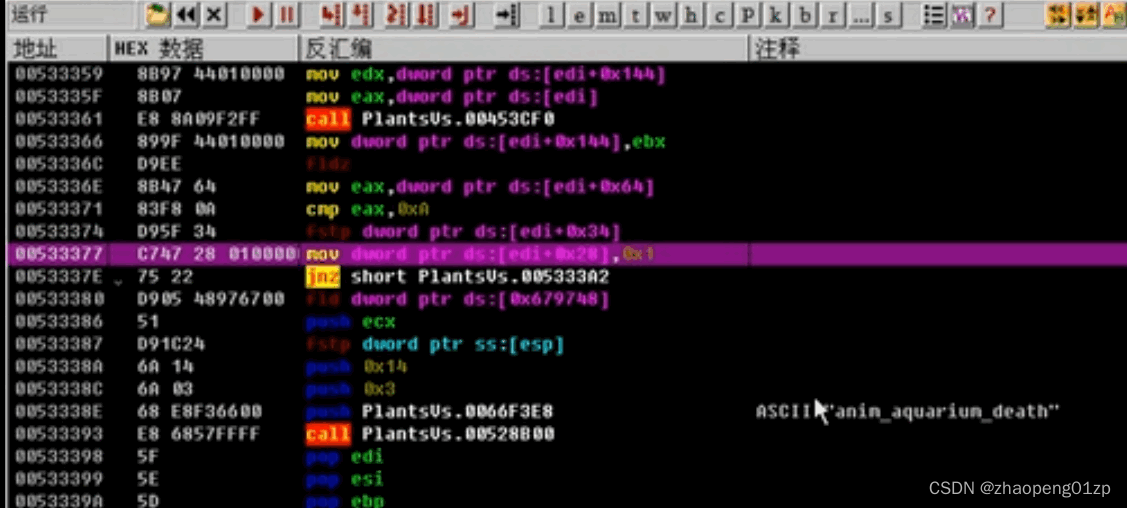This screenshot has width=1127, height=508.
Task: Click the address 00533386 push ecx row
Action: click(x=59, y=322)
